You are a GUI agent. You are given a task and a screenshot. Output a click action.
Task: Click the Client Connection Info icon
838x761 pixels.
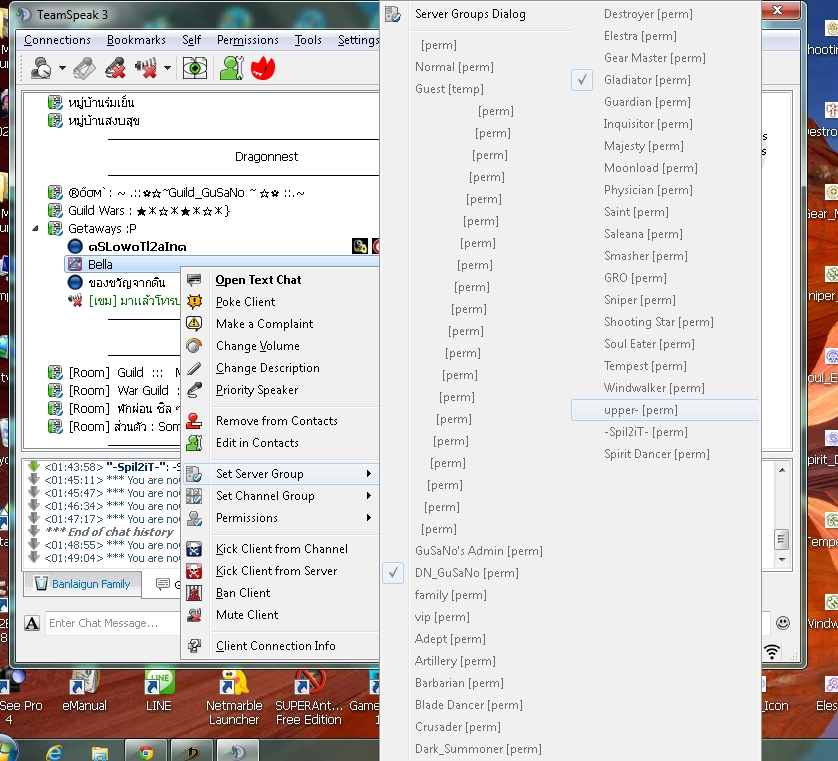(194, 646)
